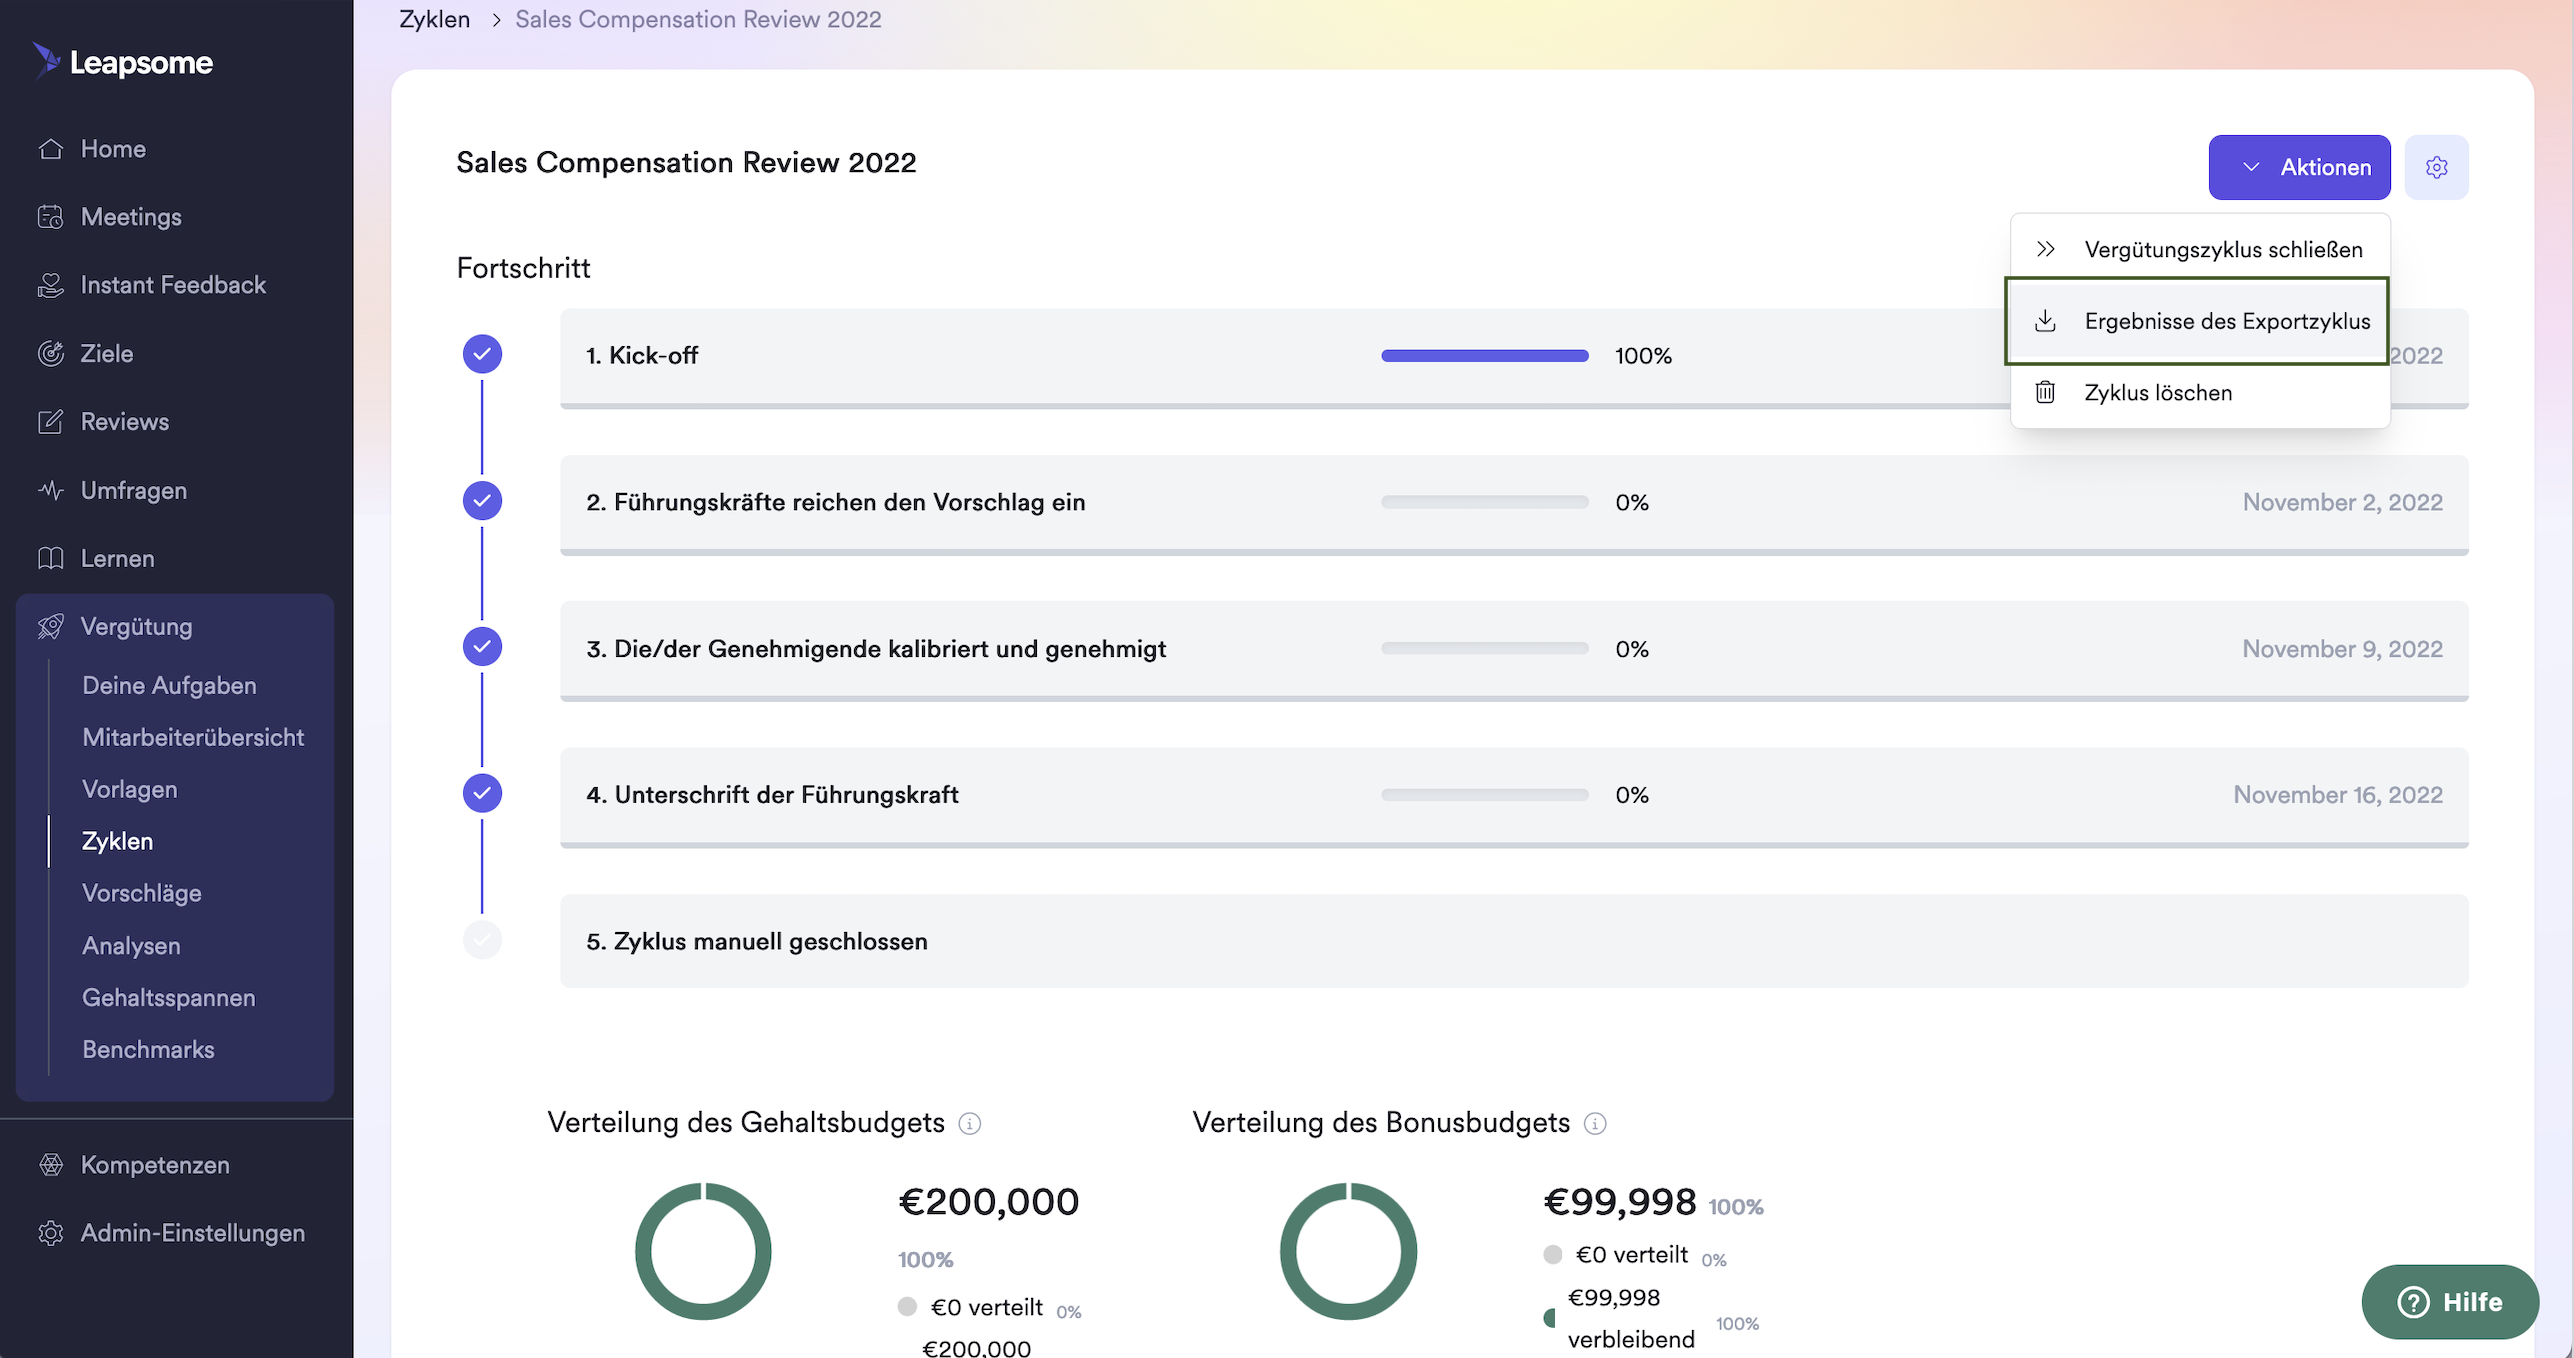Open the Analysen page
The height and width of the screenshot is (1358, 2574).
(x=131, y=945)
